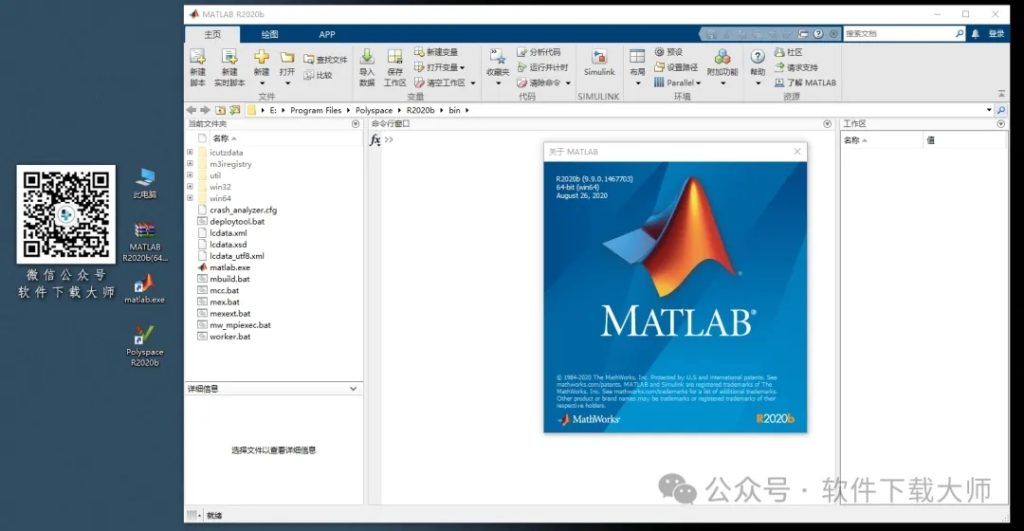Expand the util folder node
The width and height of the screenshot is (1024, 531).
click(190, 175)
